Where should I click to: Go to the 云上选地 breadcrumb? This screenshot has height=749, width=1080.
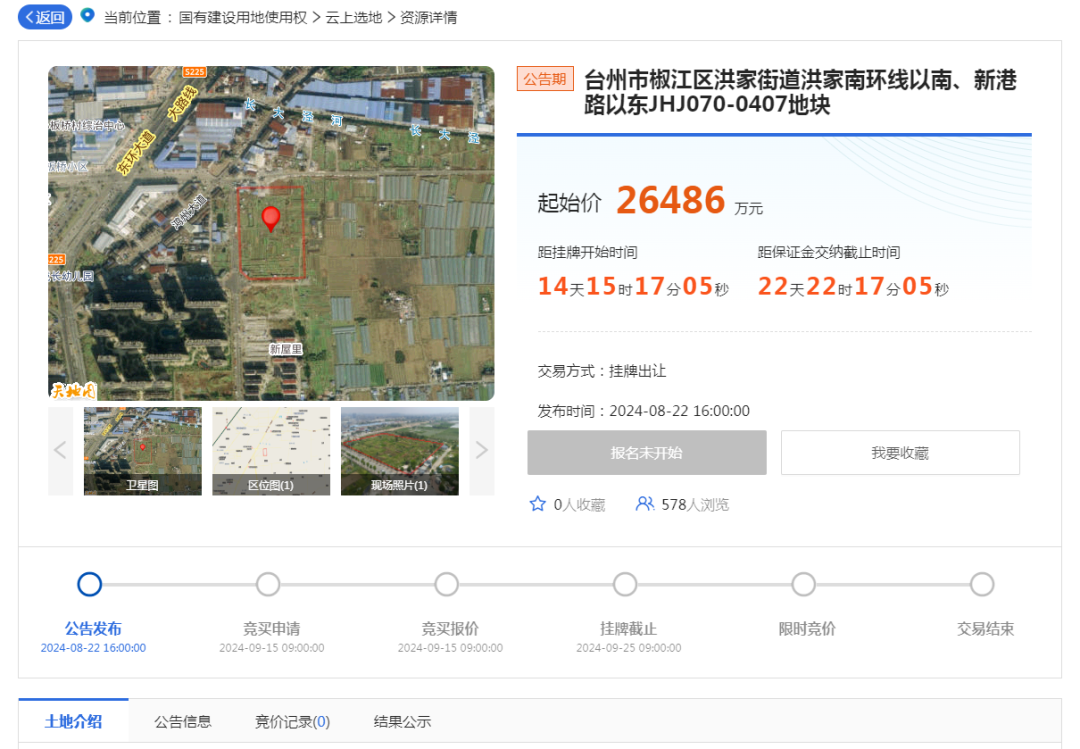(353, 17)
